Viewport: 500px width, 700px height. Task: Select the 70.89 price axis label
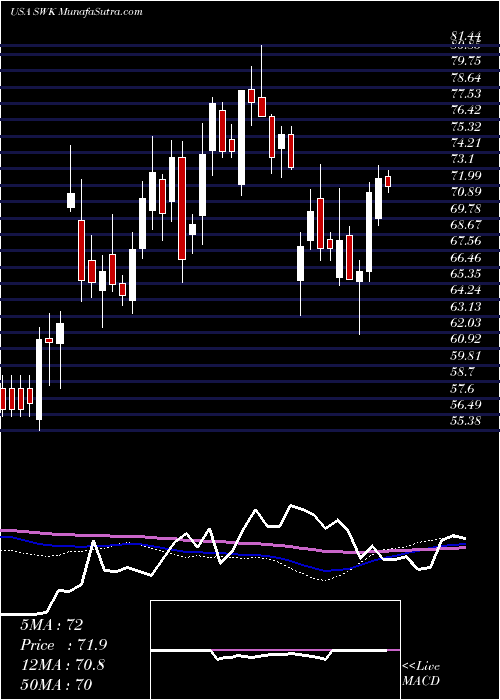click(465, 192)
